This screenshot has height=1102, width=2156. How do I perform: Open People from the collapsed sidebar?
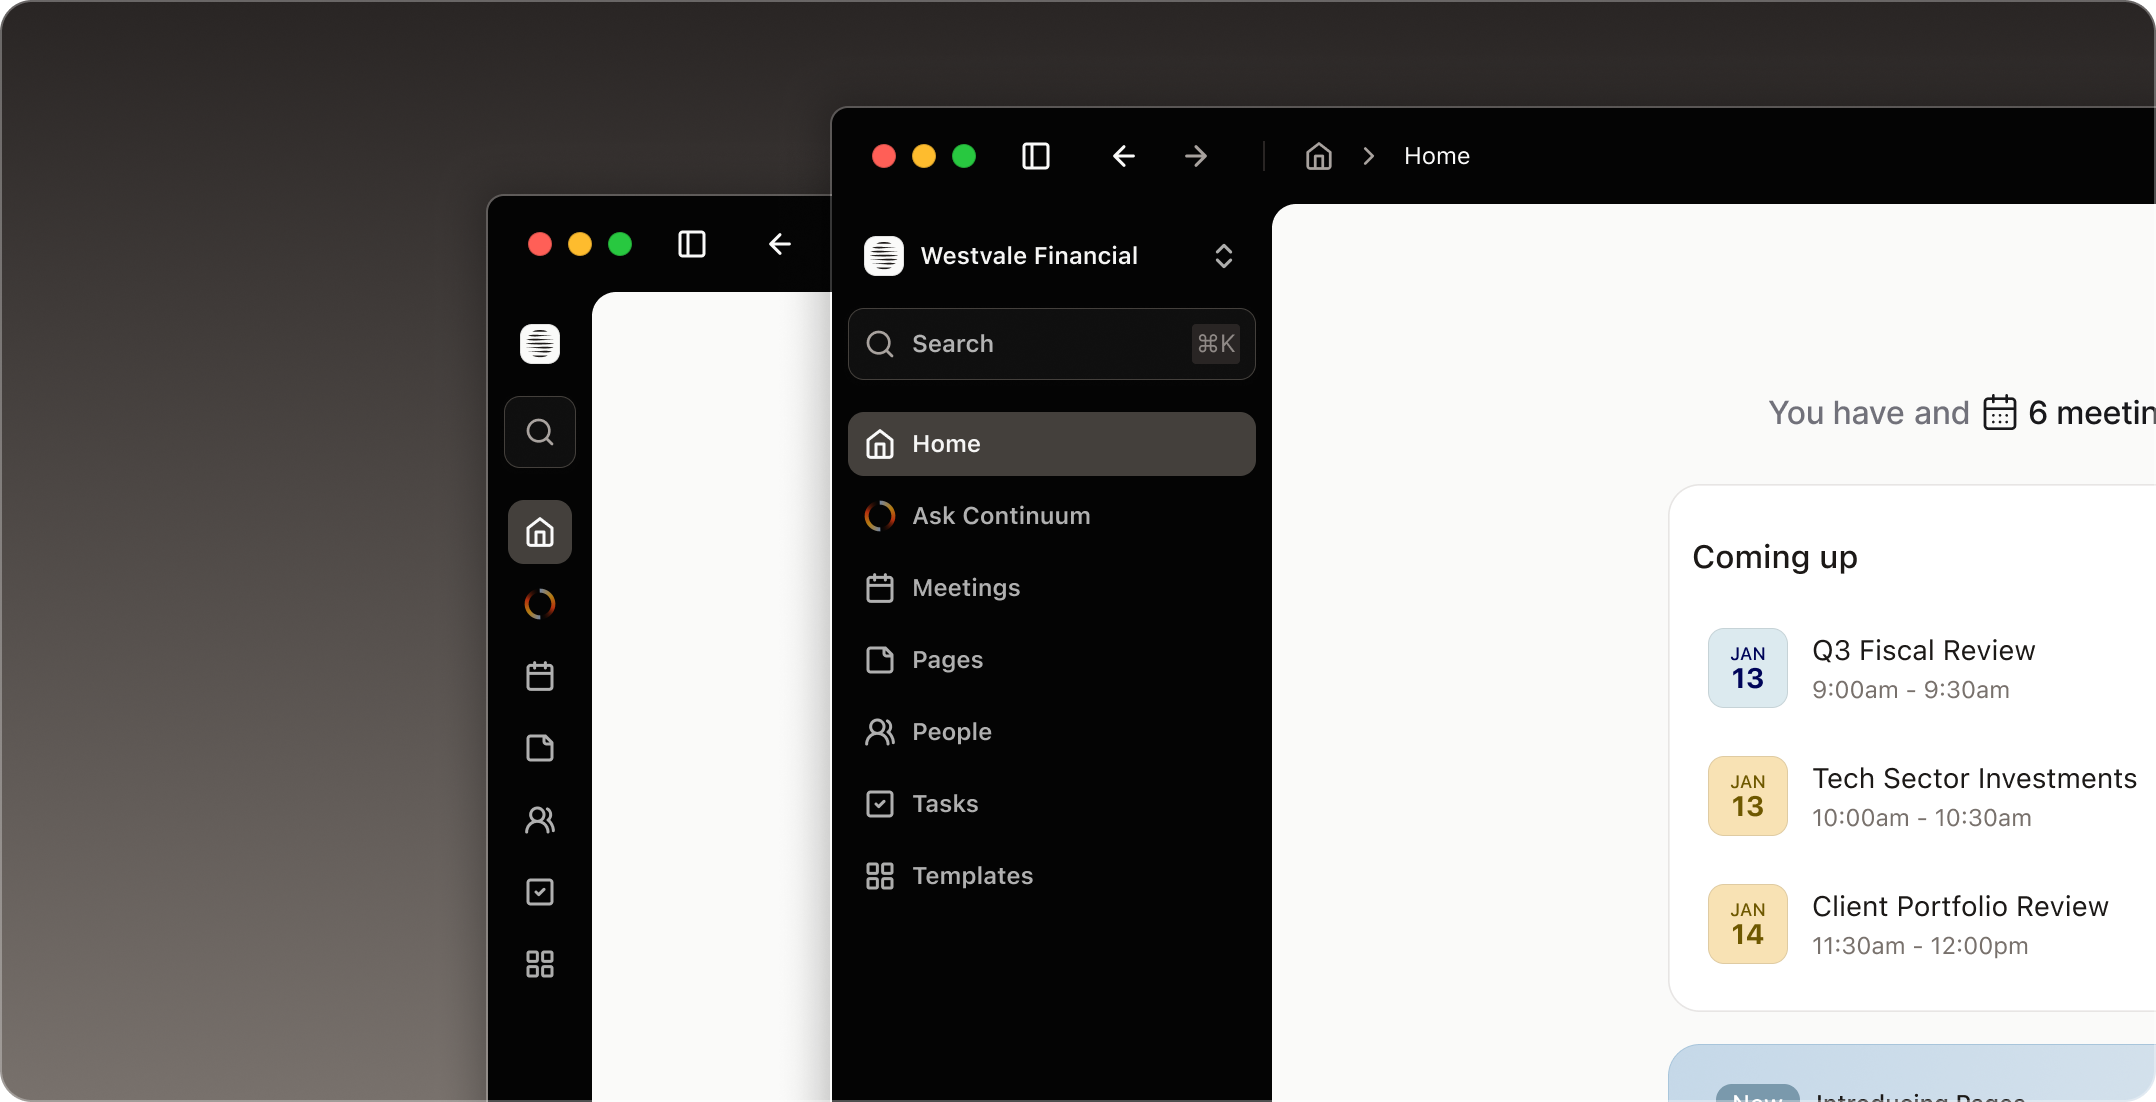click(540, 820)
